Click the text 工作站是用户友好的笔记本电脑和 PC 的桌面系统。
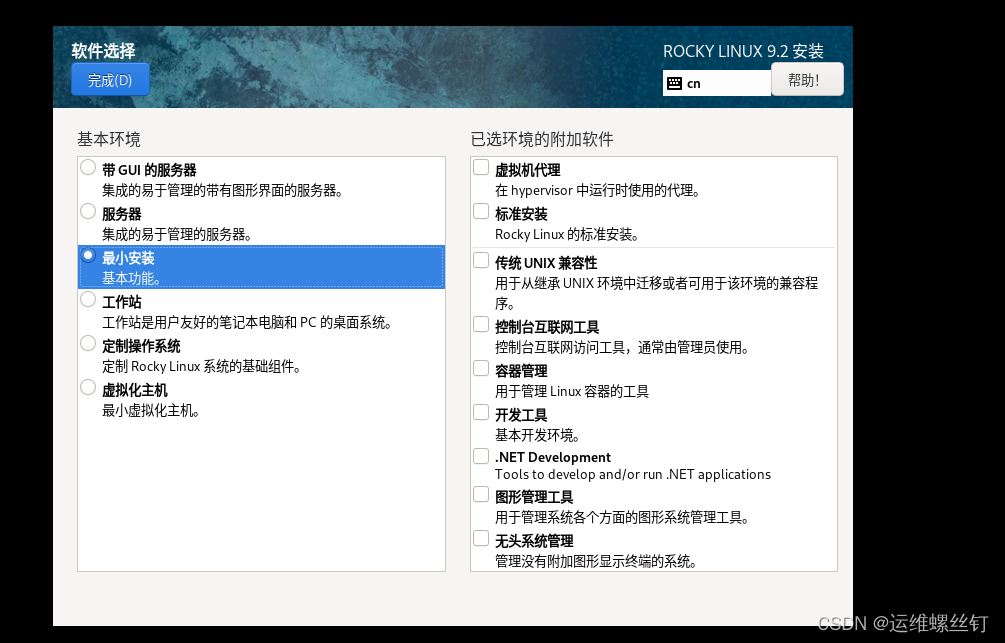The height and width of the screenshot is (643, 1005). click(x=247, y=322)
